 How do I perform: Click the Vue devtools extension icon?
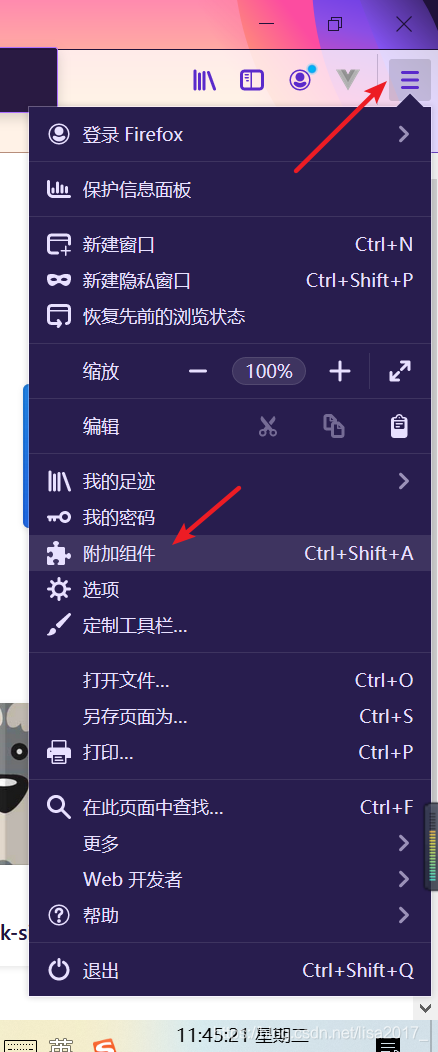click(x=348, y=80)
